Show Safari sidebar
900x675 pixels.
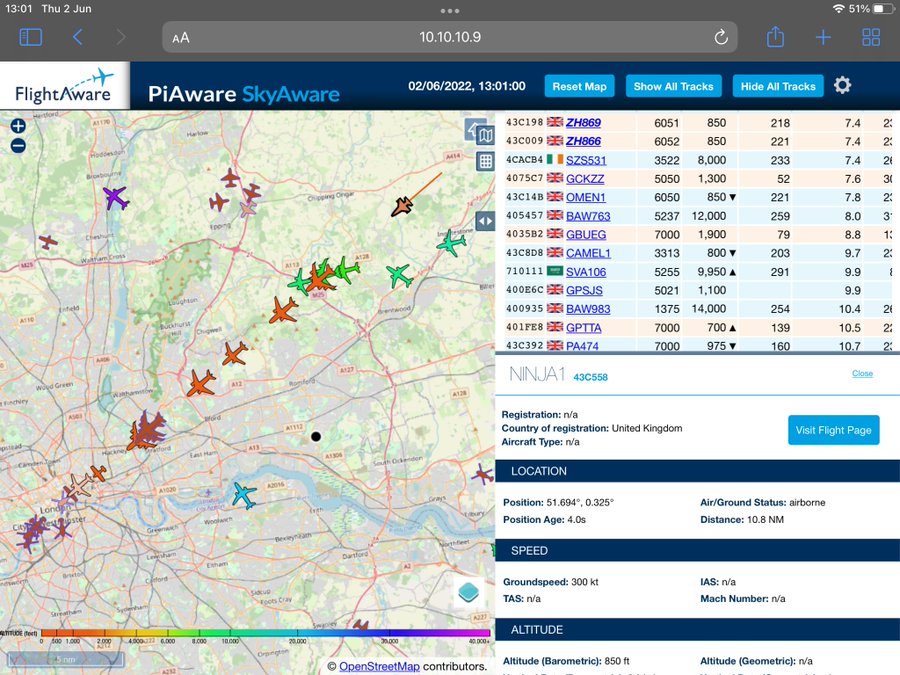click(30, 37)
